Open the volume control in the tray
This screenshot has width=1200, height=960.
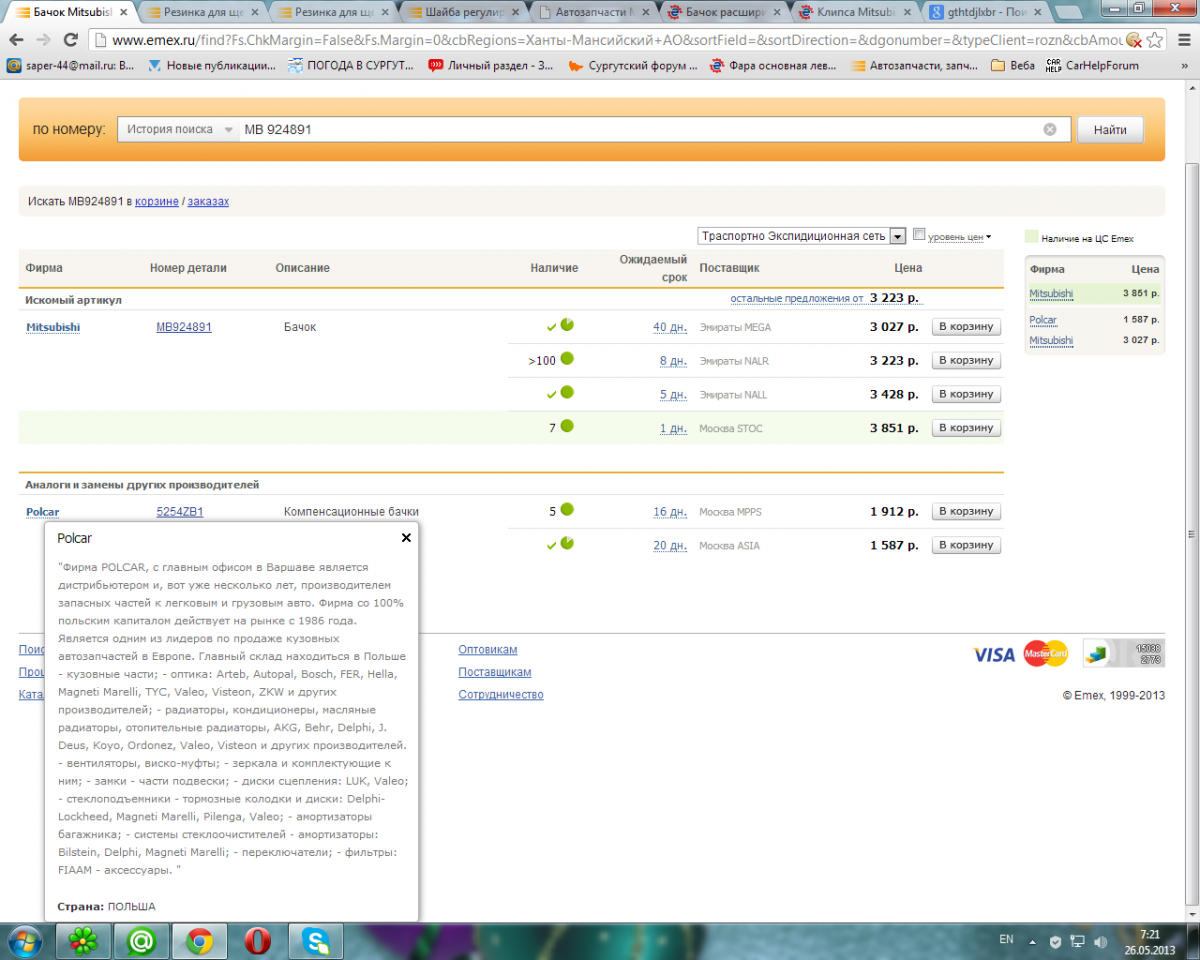(1100, 942)
